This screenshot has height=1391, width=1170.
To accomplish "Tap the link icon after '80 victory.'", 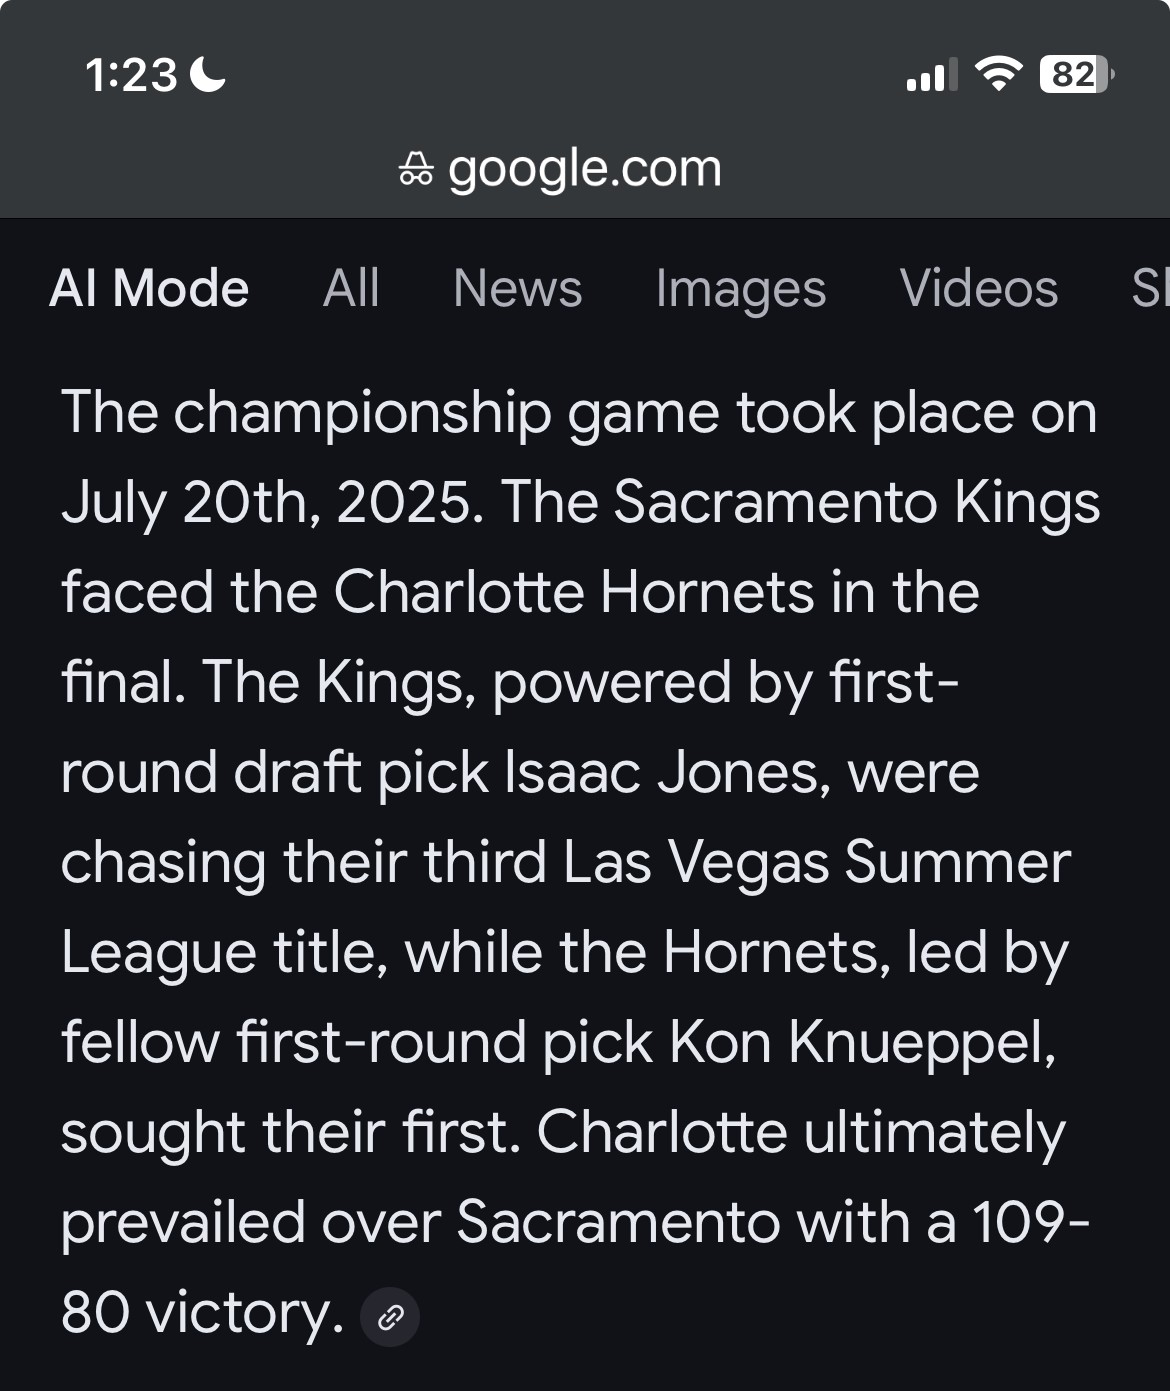I will tap(389, 1317).
